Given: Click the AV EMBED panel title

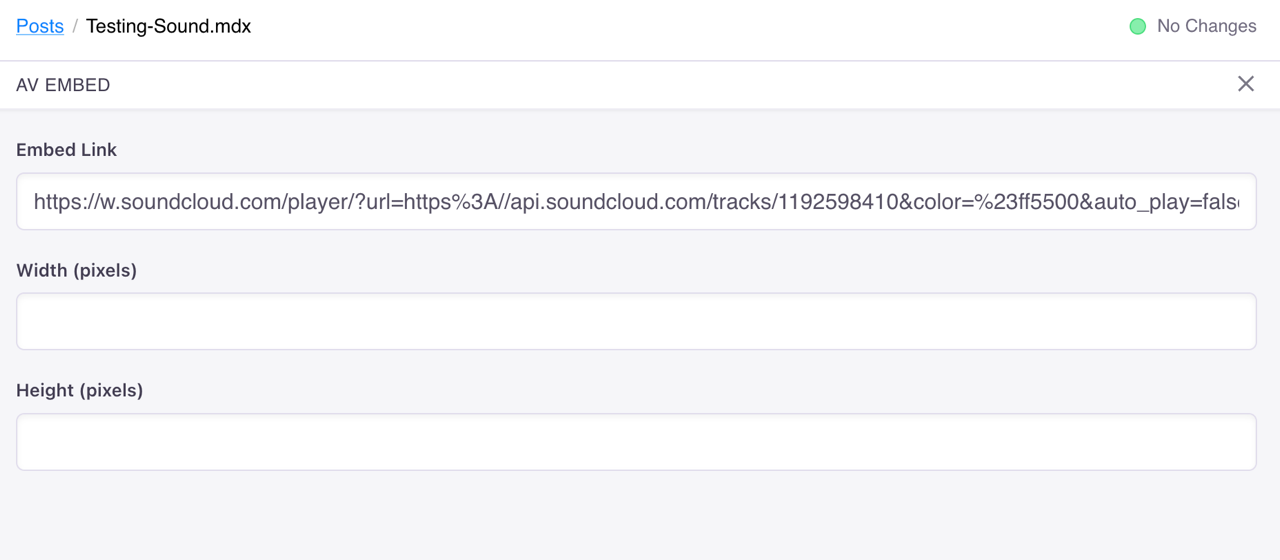Looking at the screenshot, I should coord(63,85).
